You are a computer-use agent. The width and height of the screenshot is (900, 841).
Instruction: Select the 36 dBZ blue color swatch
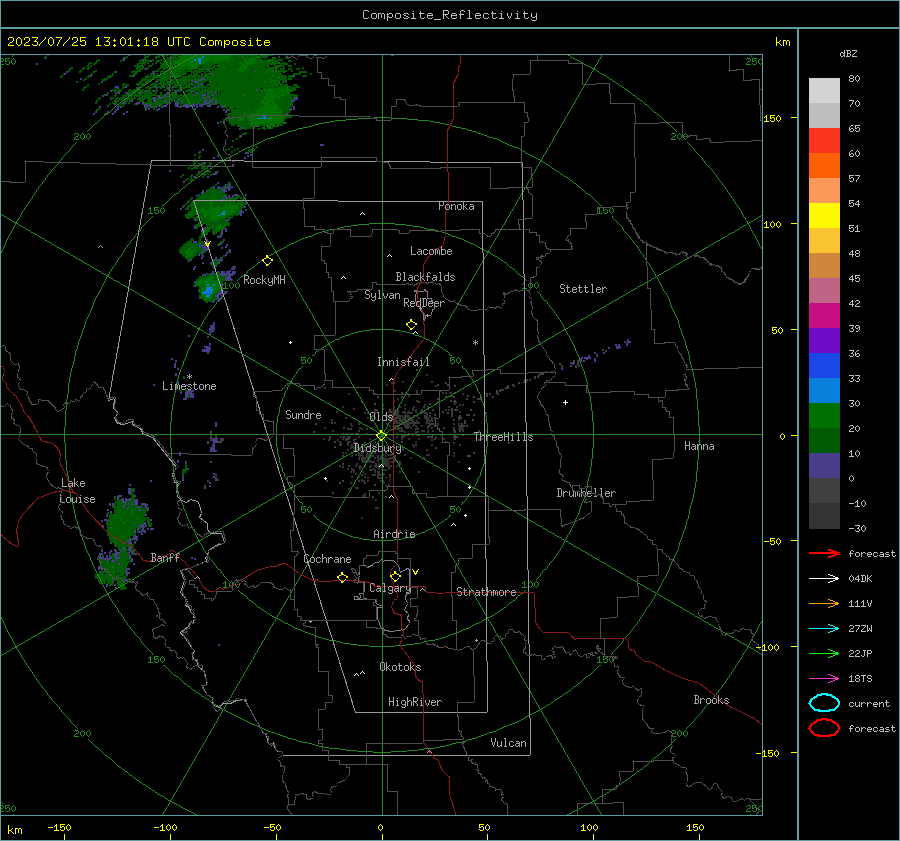[824, 365]
